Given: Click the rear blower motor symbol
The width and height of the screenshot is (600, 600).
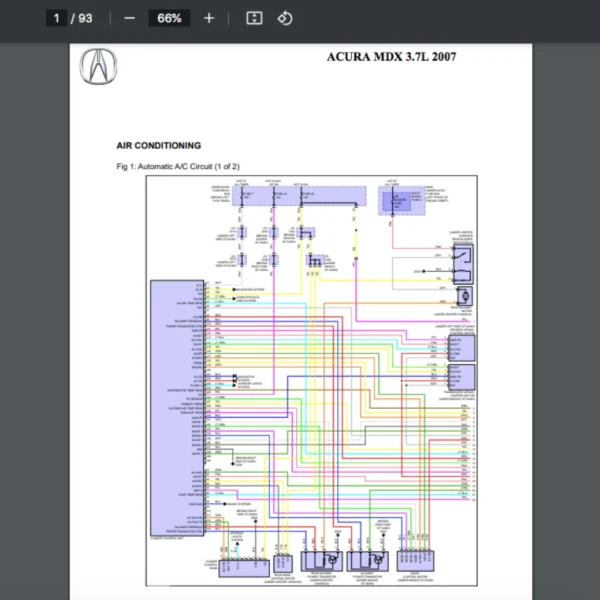Looking at the screenshot, I should click(x=464, y=298).
